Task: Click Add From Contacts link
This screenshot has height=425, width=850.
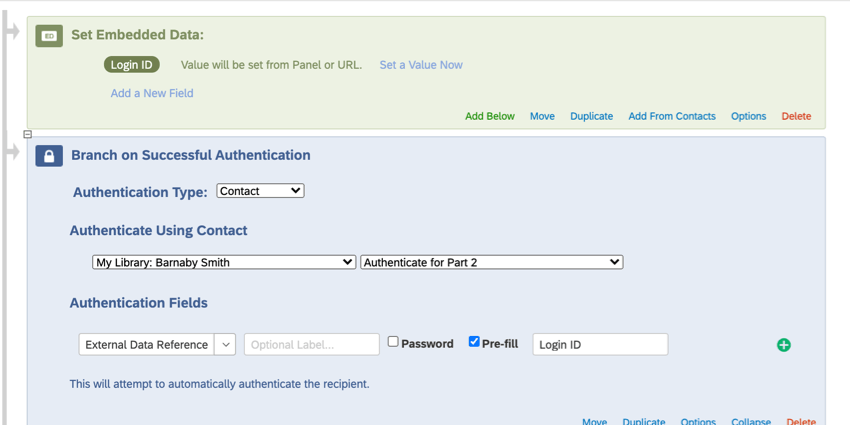Action: coord(672,116)
